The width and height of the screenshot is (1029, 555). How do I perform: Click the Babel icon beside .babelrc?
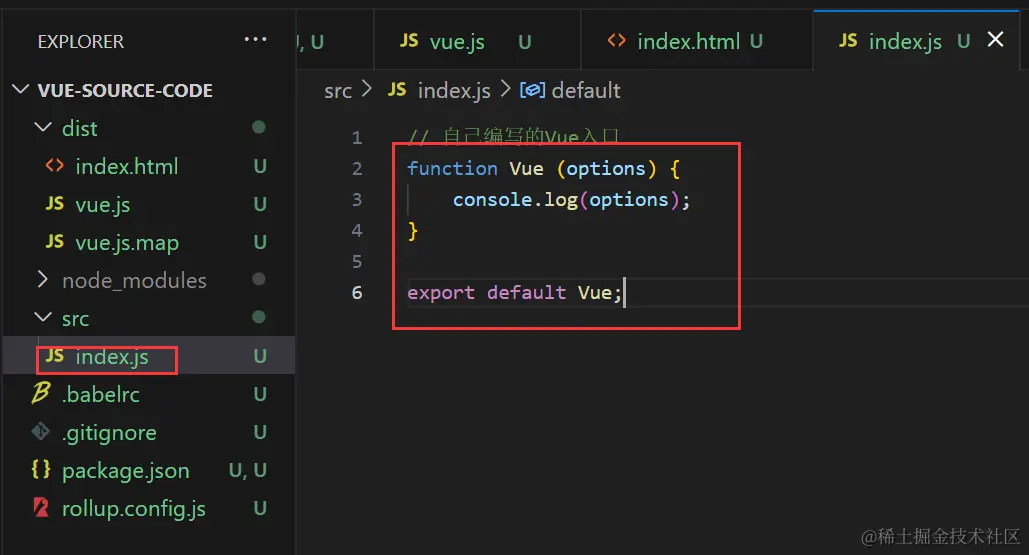pyautogui.click(x=41, y=394)
